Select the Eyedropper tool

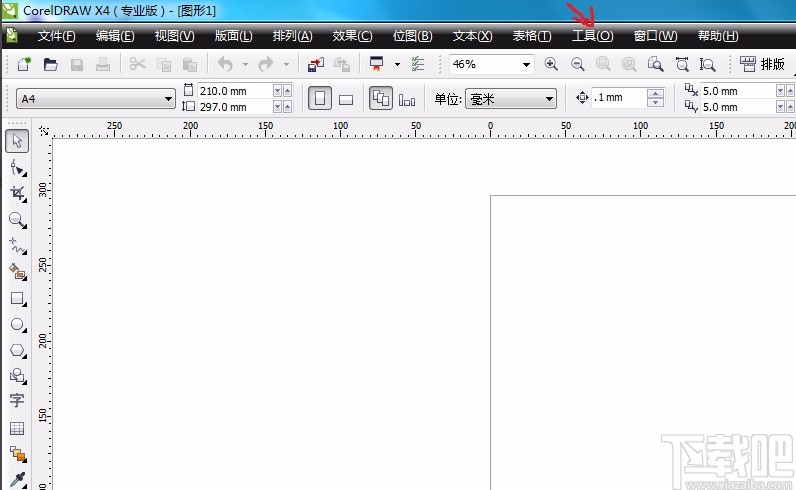(x=17, y=479)
